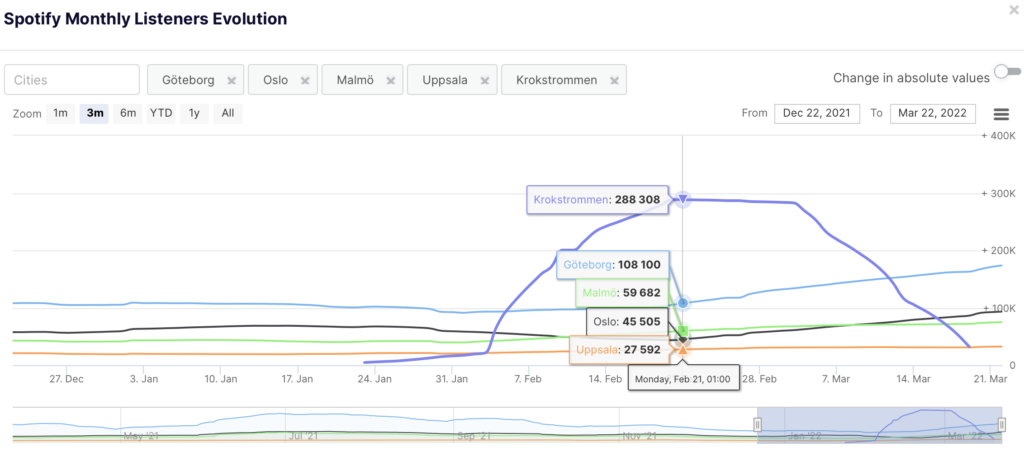Screen dimensions: 1024x461
Task: Remove the Krokstrommen city tag
Action: click(614, 80)
